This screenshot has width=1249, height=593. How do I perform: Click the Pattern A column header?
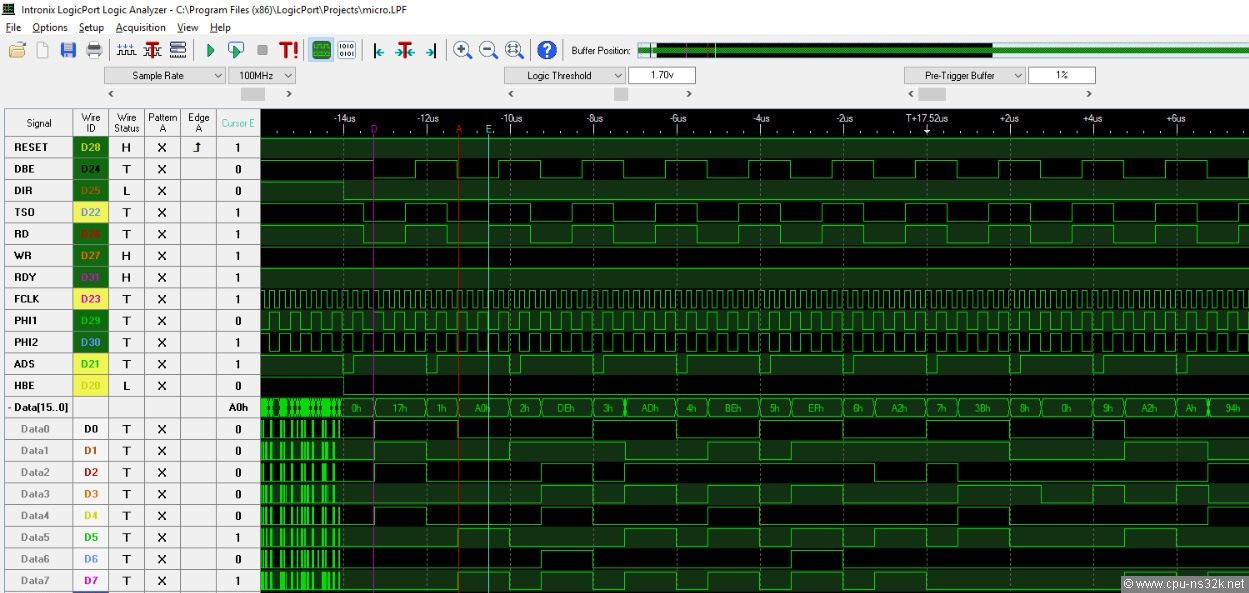[162, 123]
